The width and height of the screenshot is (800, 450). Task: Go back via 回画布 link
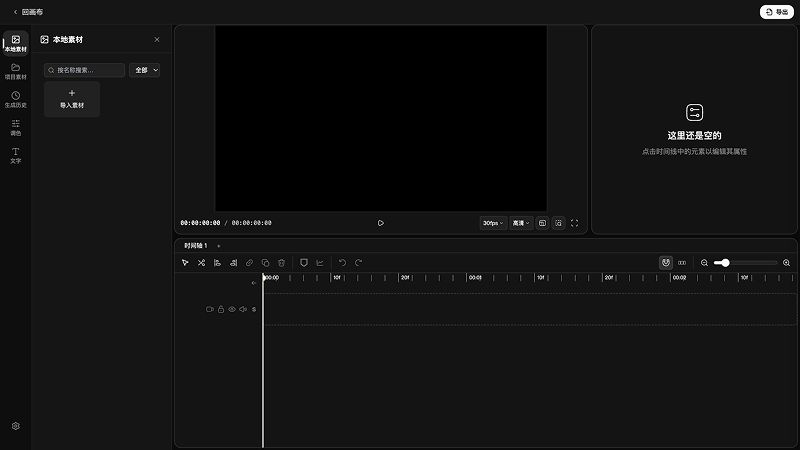click(x=28, y=12)
